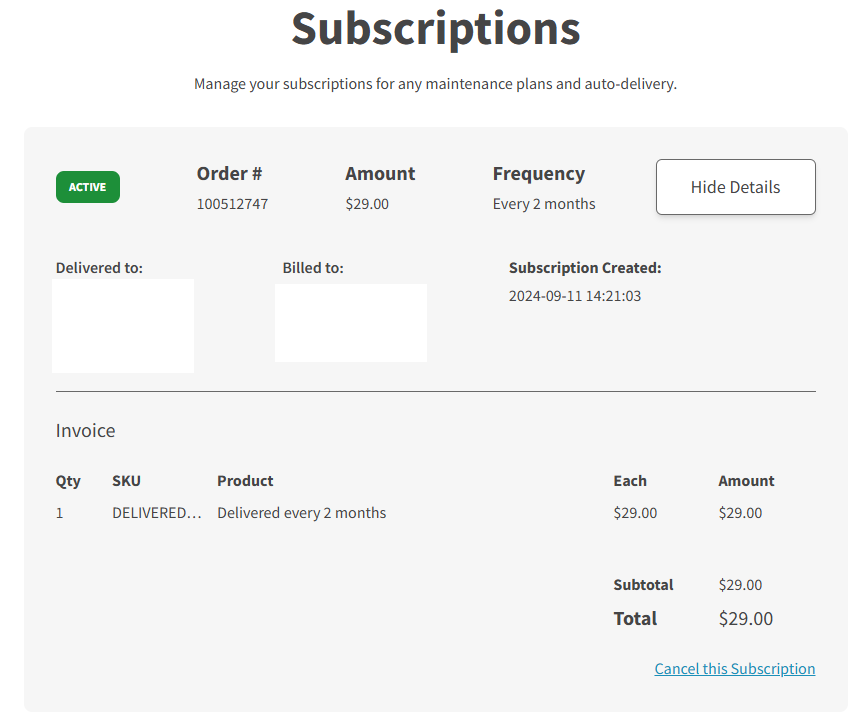Click the Invoice section heading

[x=86, y=431]
